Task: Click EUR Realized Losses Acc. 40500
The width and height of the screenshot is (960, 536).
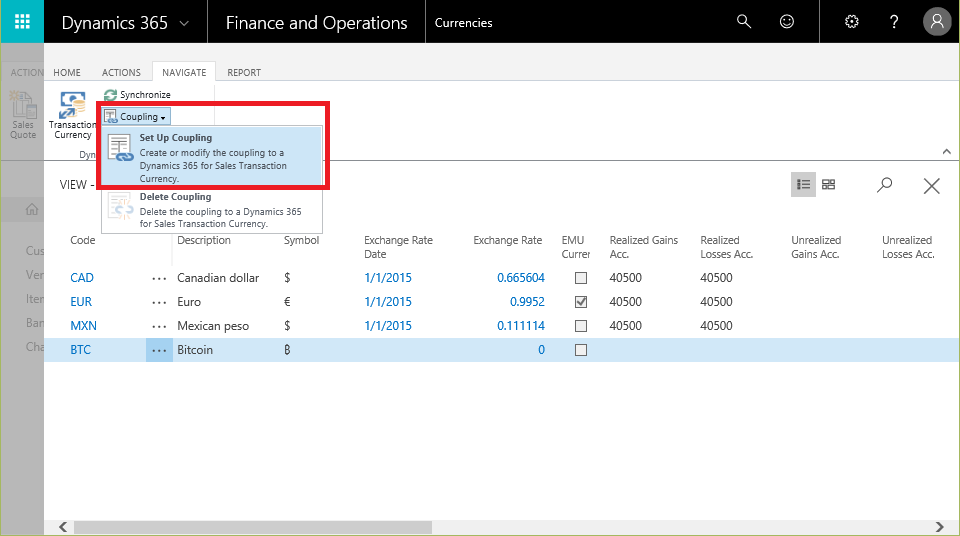Action: pyautogui.click(x=716, y=302)
